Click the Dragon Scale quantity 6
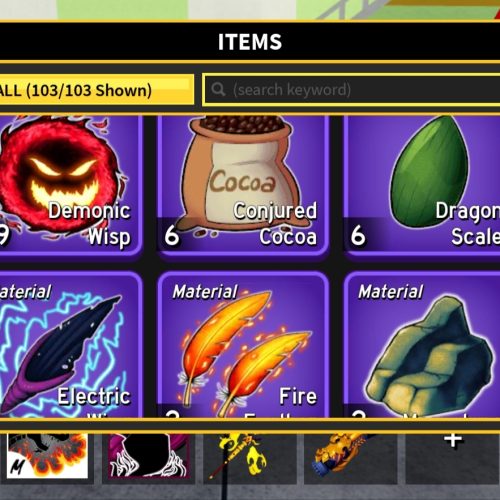 pyautogui.click(x=358, y=235)
